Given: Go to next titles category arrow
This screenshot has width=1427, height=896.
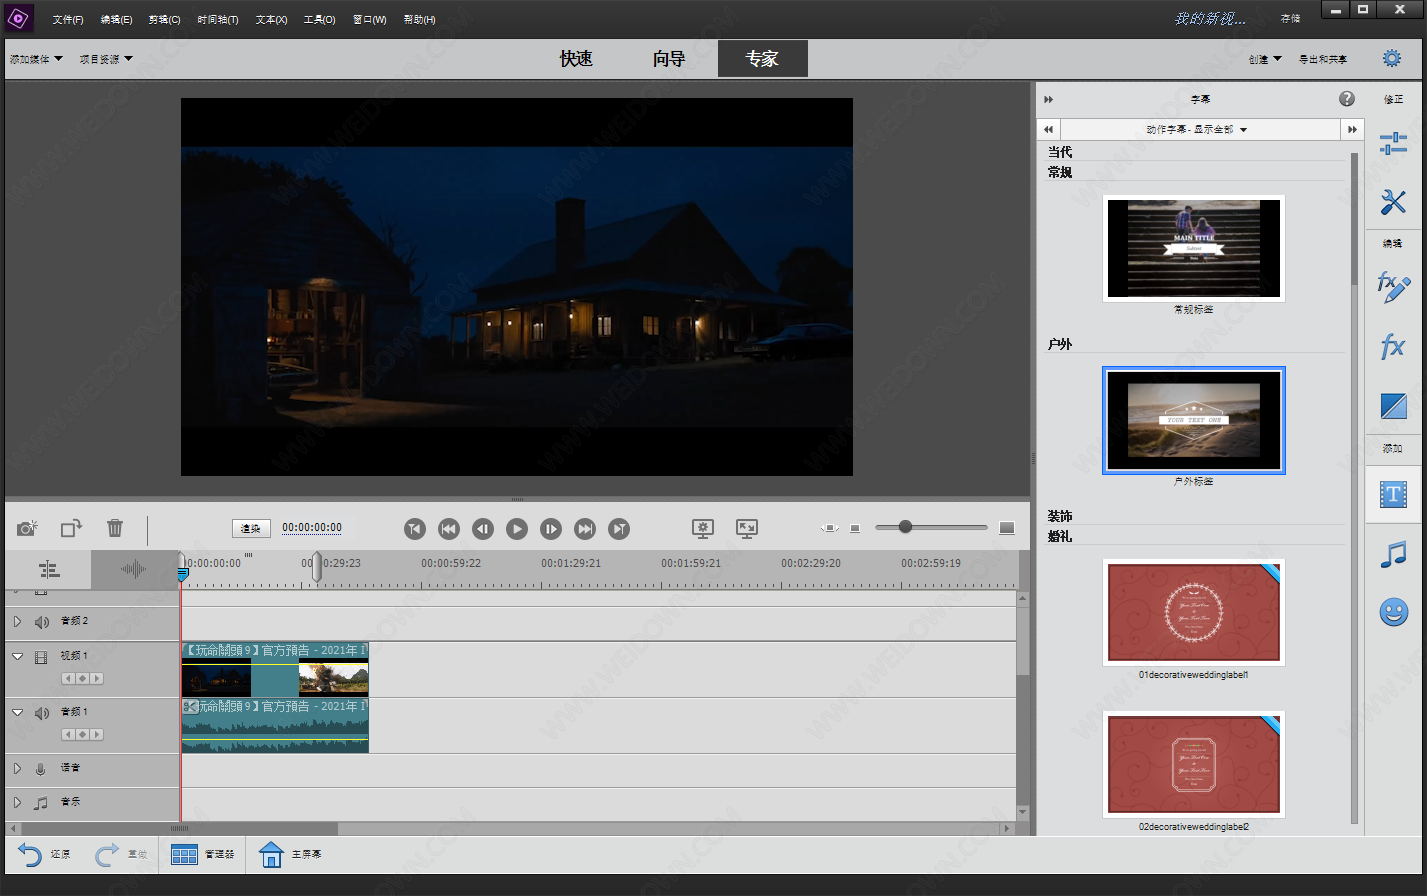Looking at the screenshot, I should [x=1352, y=130].
